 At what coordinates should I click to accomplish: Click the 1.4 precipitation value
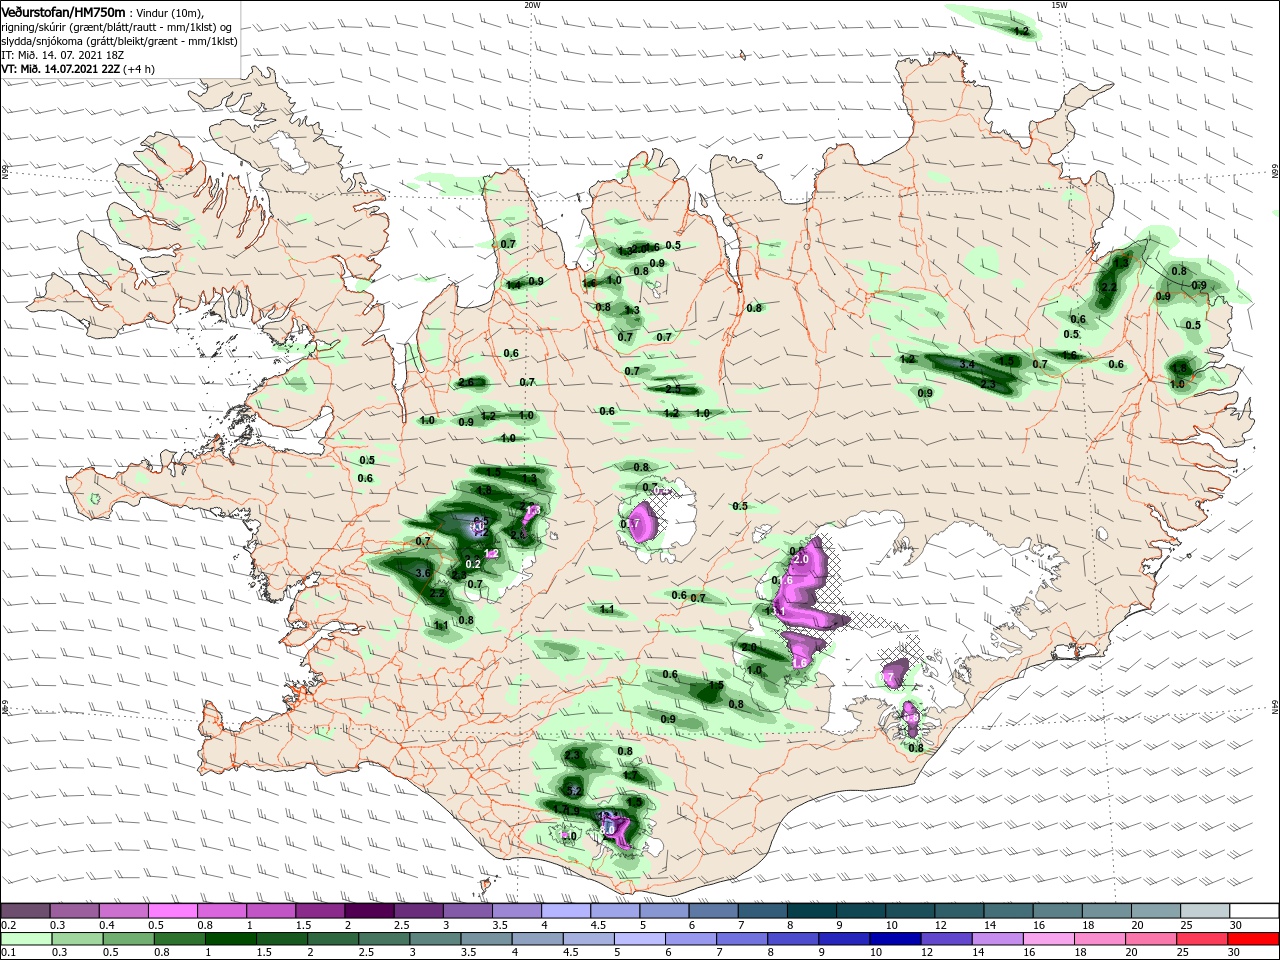514,285
